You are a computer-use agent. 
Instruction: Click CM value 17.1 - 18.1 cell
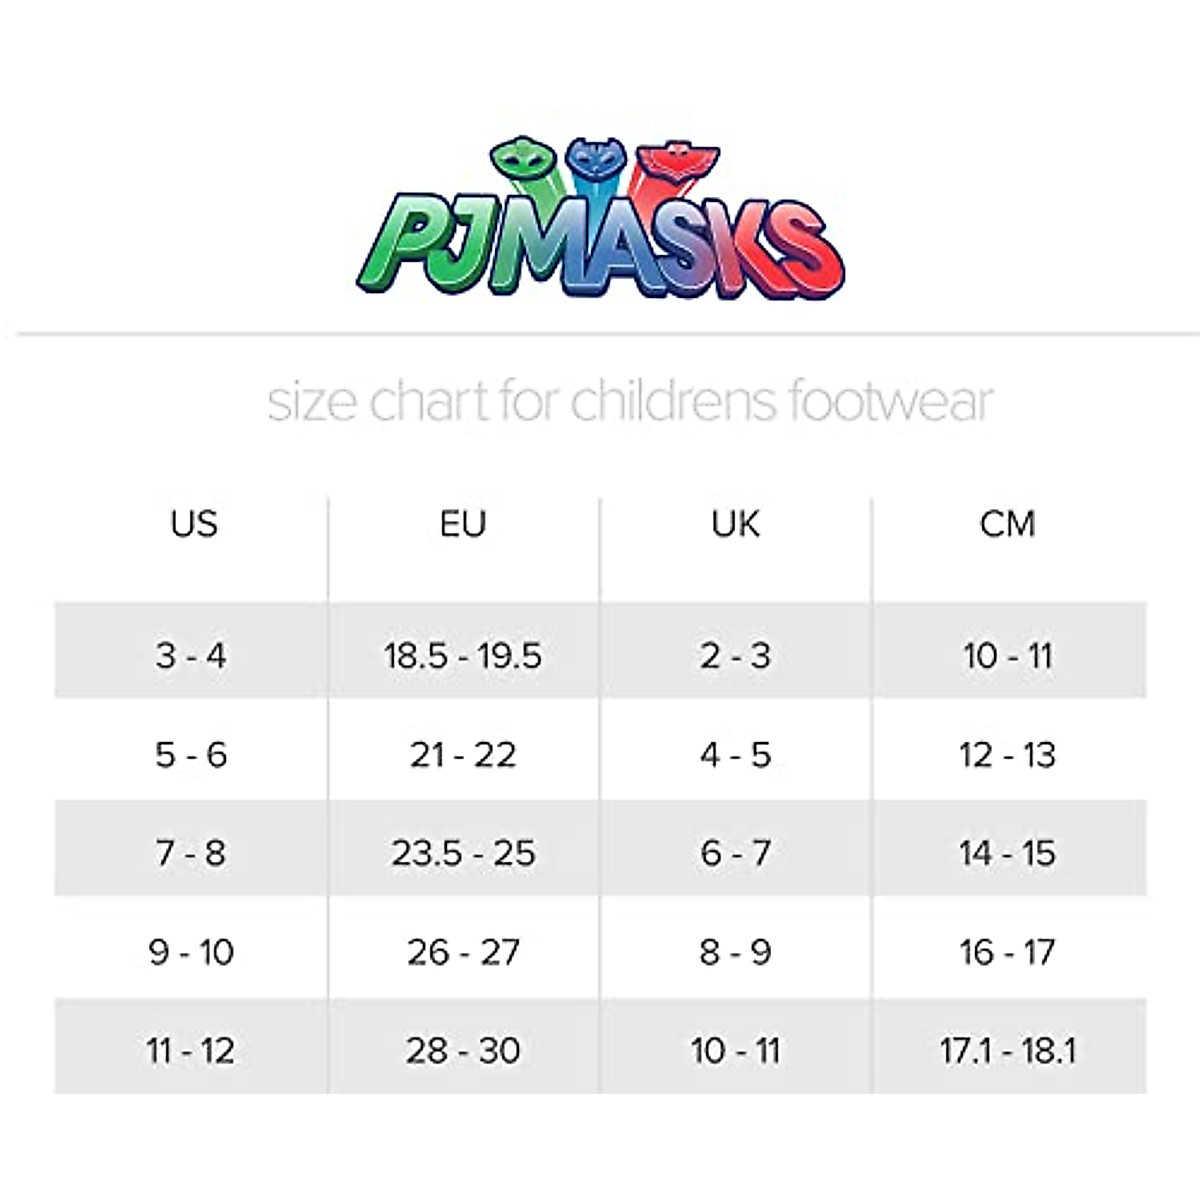tap(1008, 1051)
